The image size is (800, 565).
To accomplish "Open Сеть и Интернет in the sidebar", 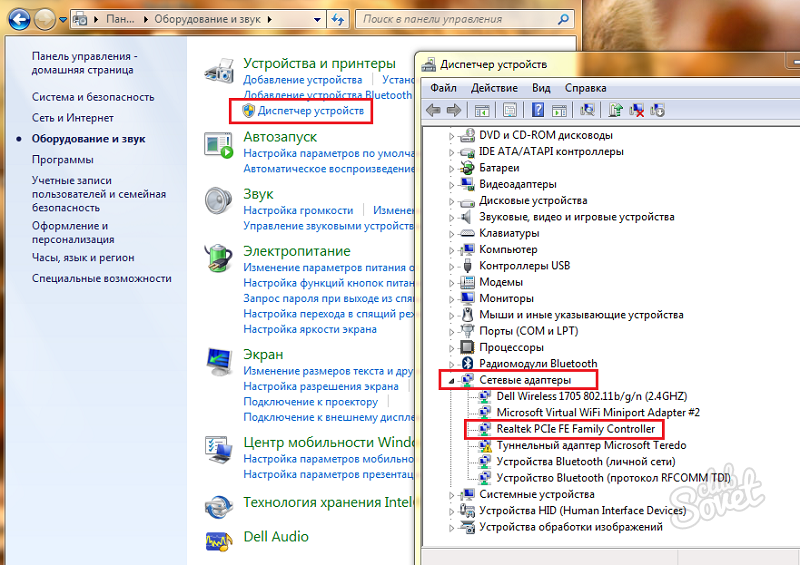I will tap(72, 118).
